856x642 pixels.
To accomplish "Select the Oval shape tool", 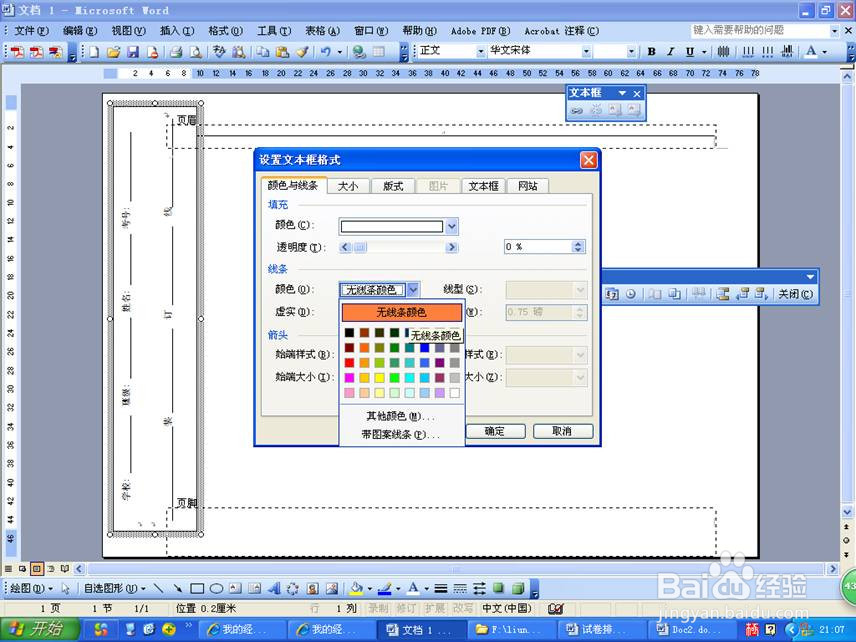I will pos(216,588).
